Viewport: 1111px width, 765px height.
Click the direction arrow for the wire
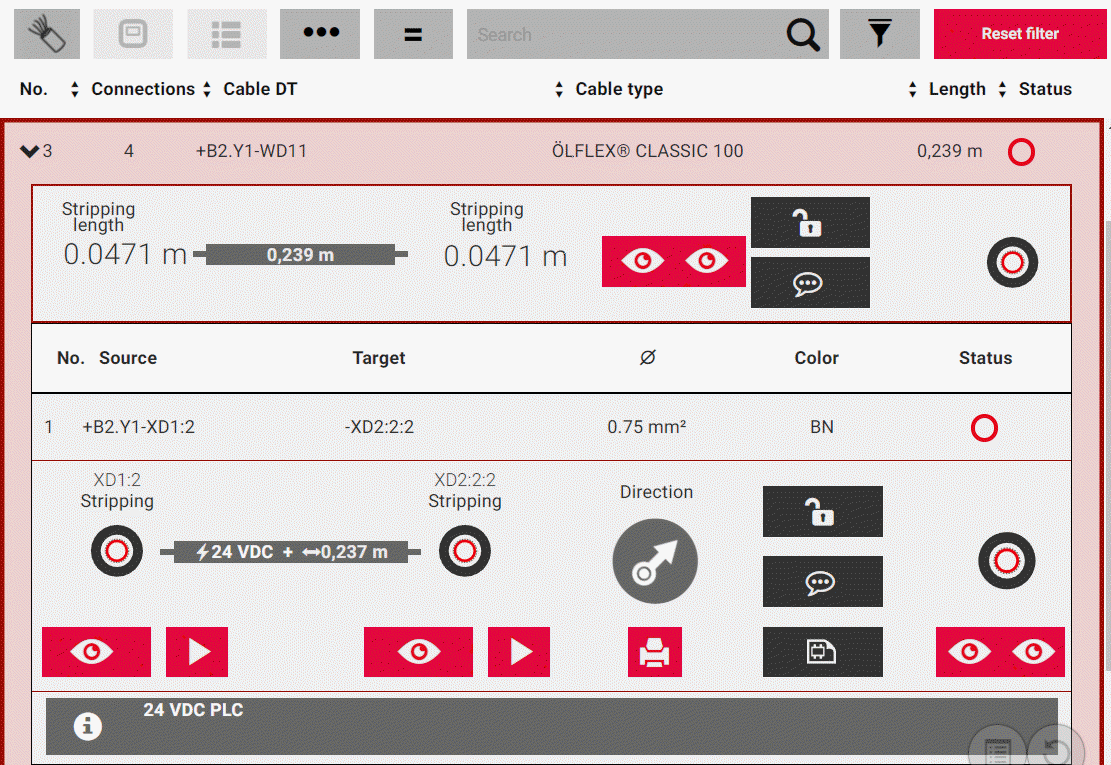click(x=655, y=561)
